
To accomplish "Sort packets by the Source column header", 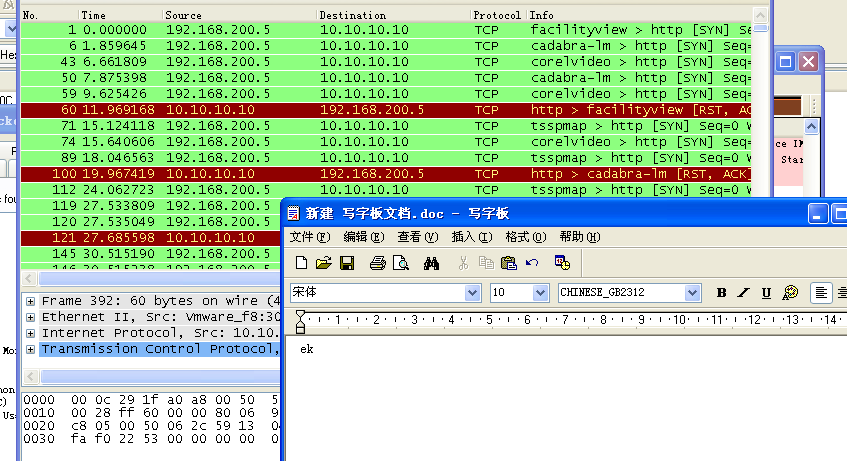I will [239, 15].
